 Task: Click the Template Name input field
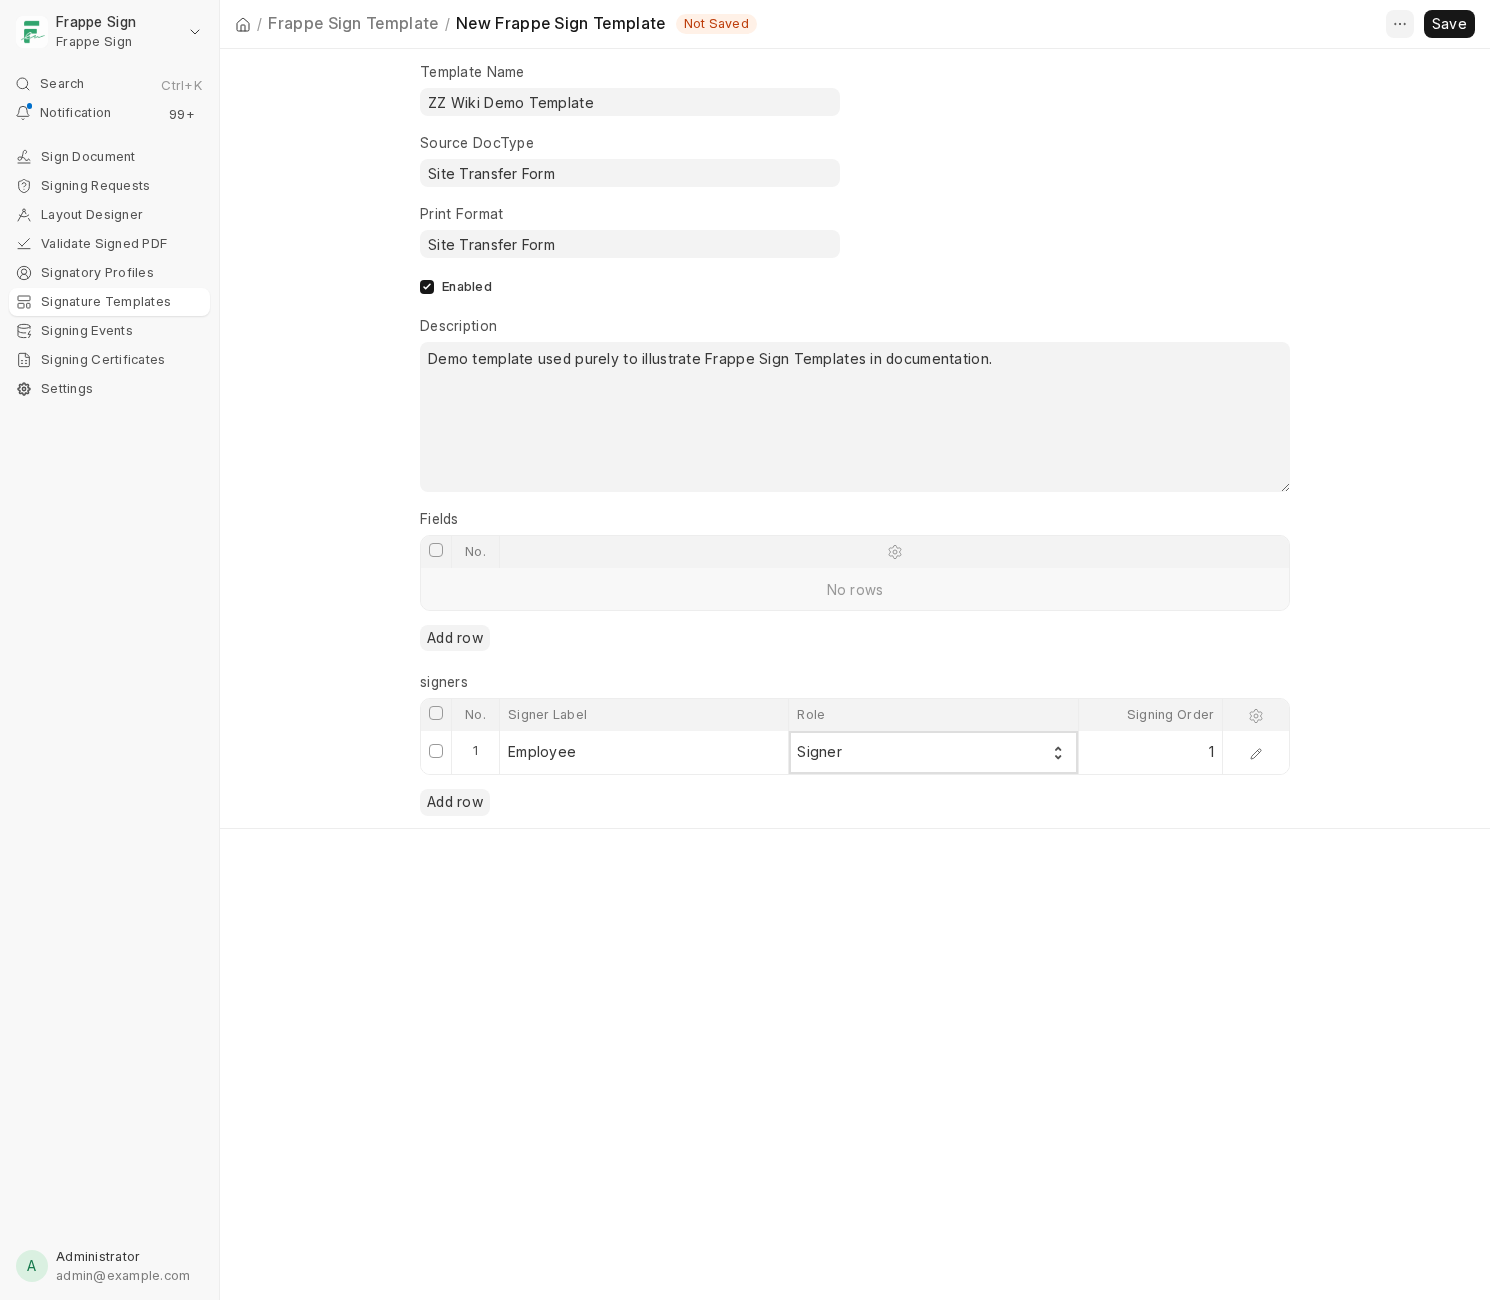point(630,102)
